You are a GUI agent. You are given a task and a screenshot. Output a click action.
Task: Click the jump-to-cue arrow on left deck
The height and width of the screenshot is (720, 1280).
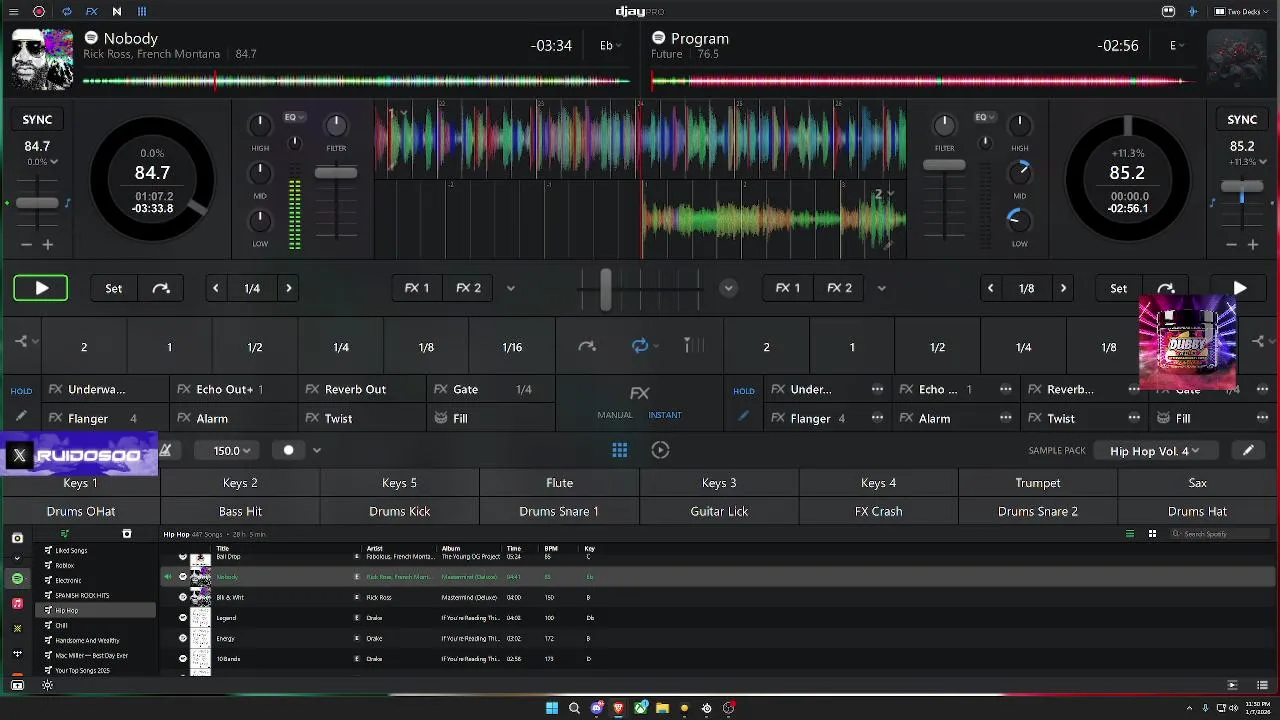click(161, 288)
